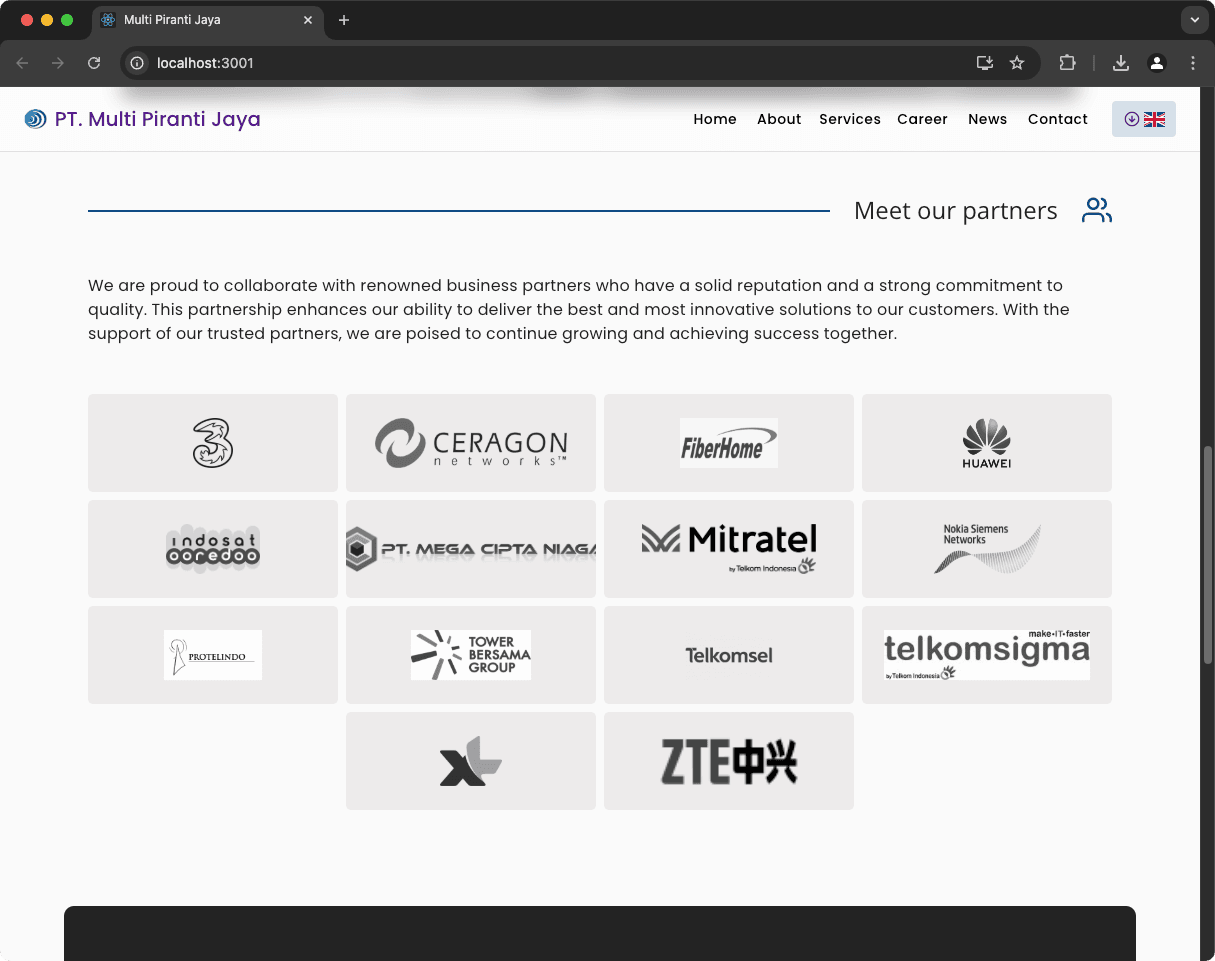Click the XL Axiata partner logo
The image size is (1215, 961).
471,761
